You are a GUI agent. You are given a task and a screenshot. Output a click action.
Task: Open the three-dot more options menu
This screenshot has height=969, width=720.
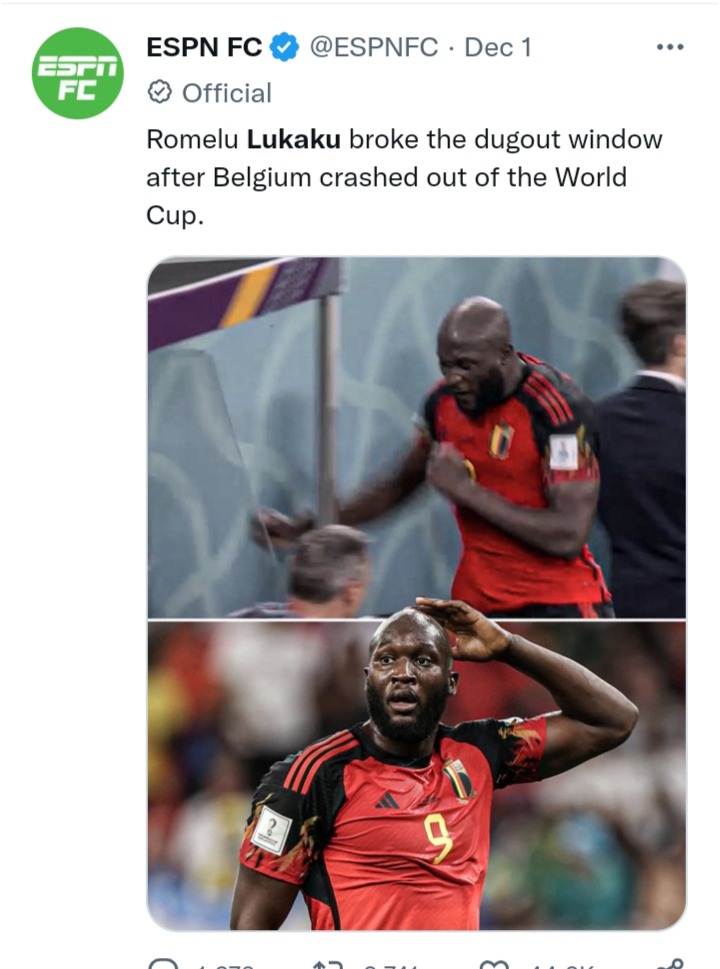(670, 47)
